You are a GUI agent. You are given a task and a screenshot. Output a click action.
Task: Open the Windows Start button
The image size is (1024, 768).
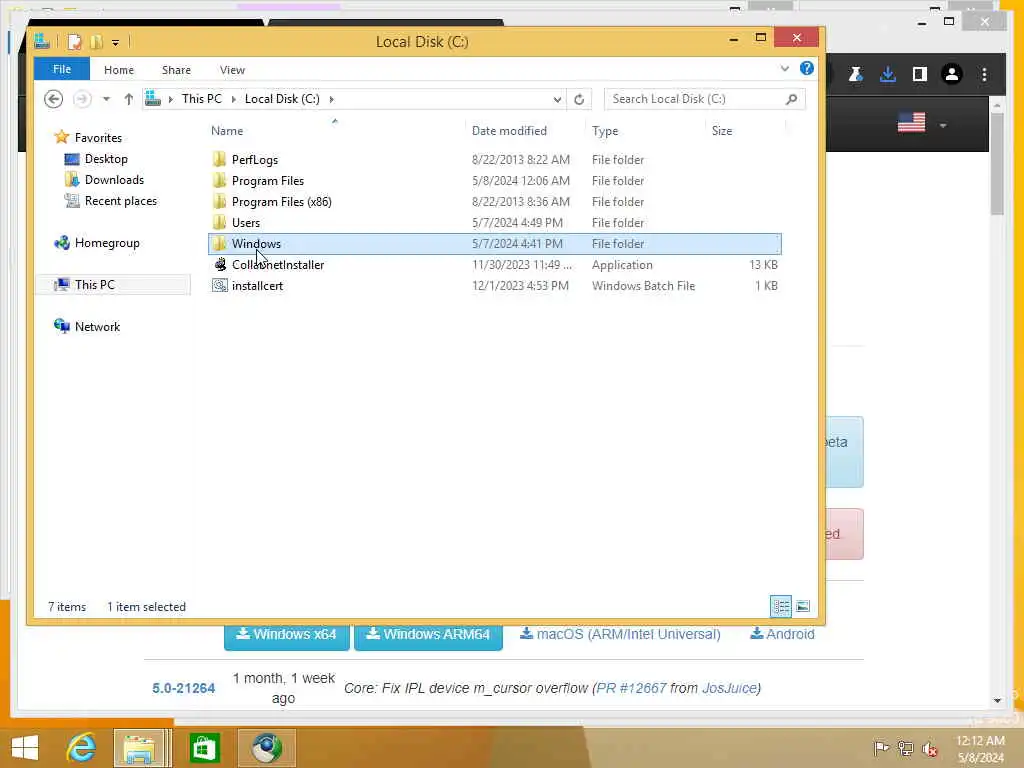(25, 748)
